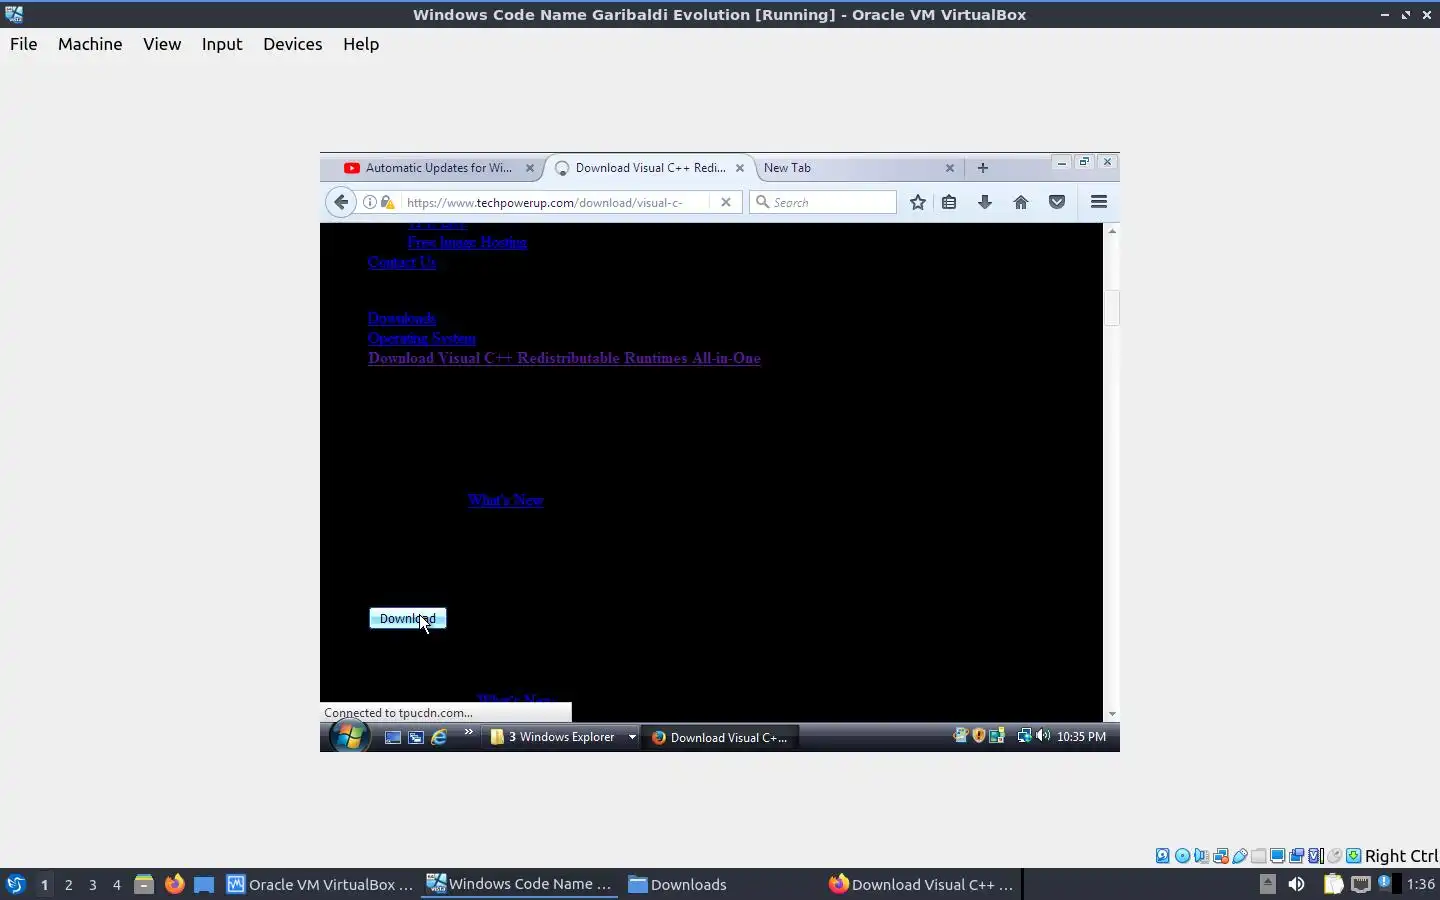Open the Contact Us link
1440x900 pixels.
click(402, 262)
